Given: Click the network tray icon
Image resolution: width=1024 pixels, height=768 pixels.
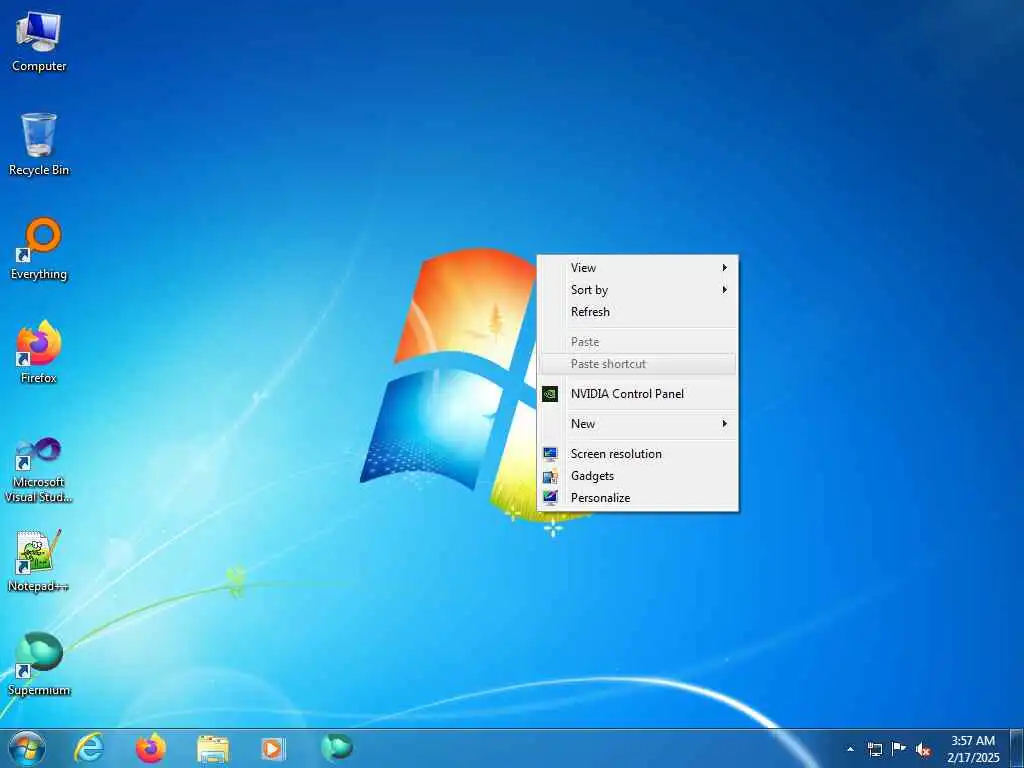Looking at the screenshot, I should 874,749.
